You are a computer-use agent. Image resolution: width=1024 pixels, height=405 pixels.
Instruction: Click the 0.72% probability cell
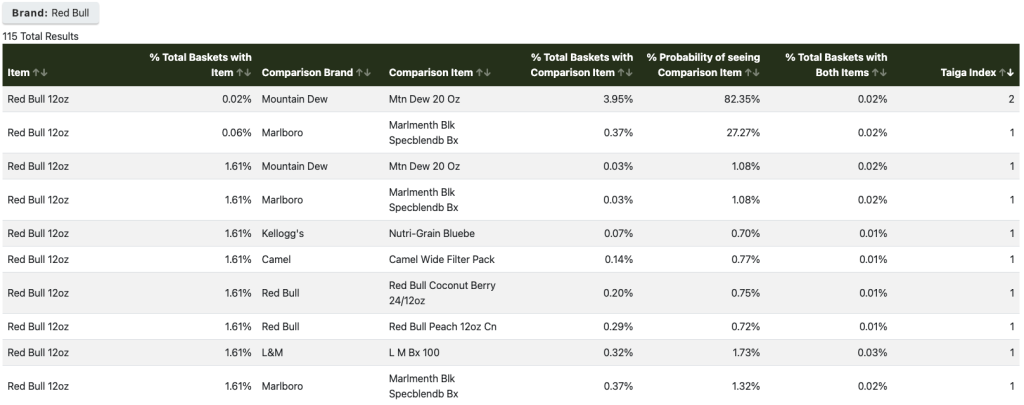[745, 327]
